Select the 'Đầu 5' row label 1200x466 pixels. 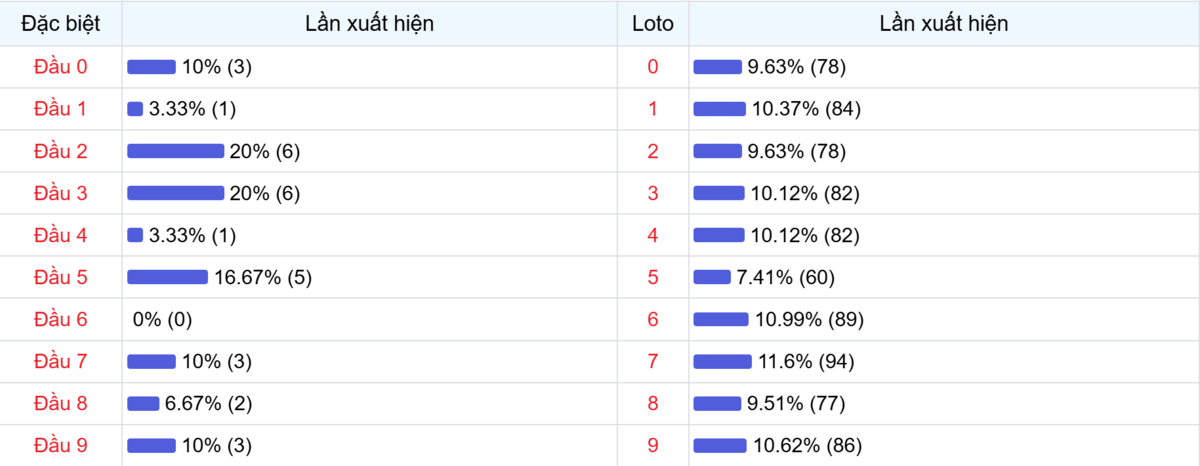(x=61, y=277)
